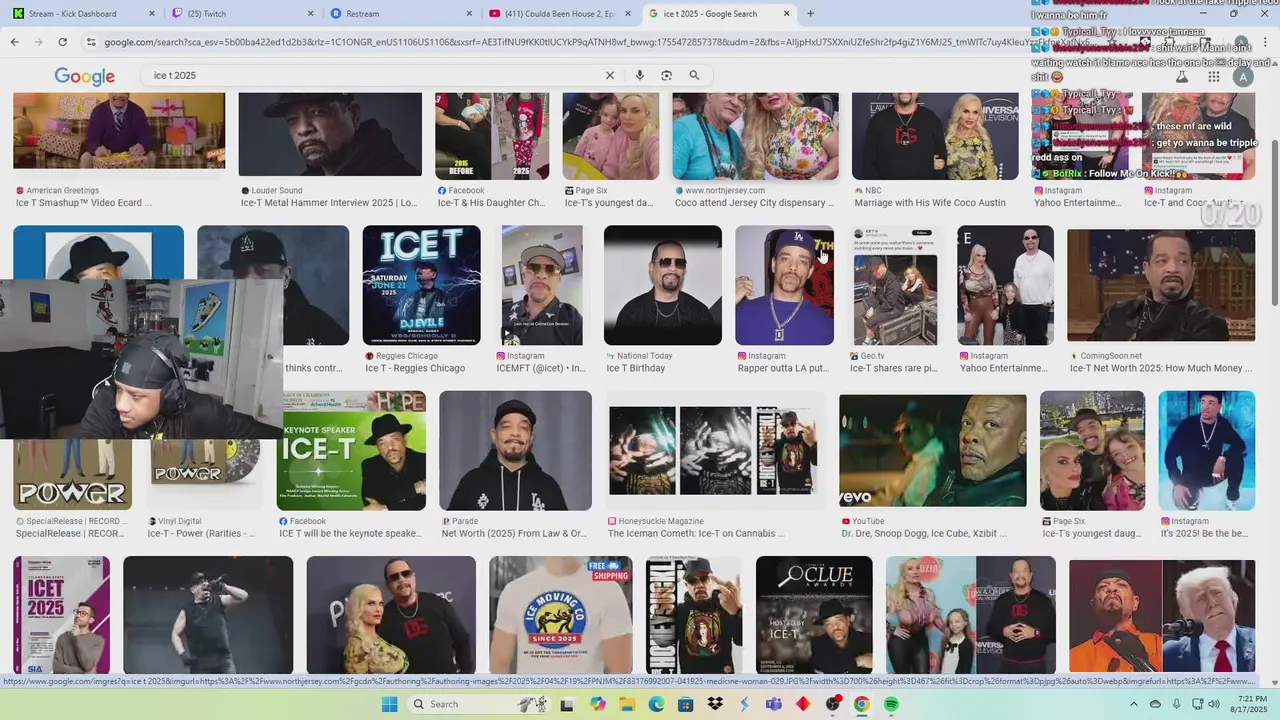Show hidden system tray icons

[x=1133, y=704]
